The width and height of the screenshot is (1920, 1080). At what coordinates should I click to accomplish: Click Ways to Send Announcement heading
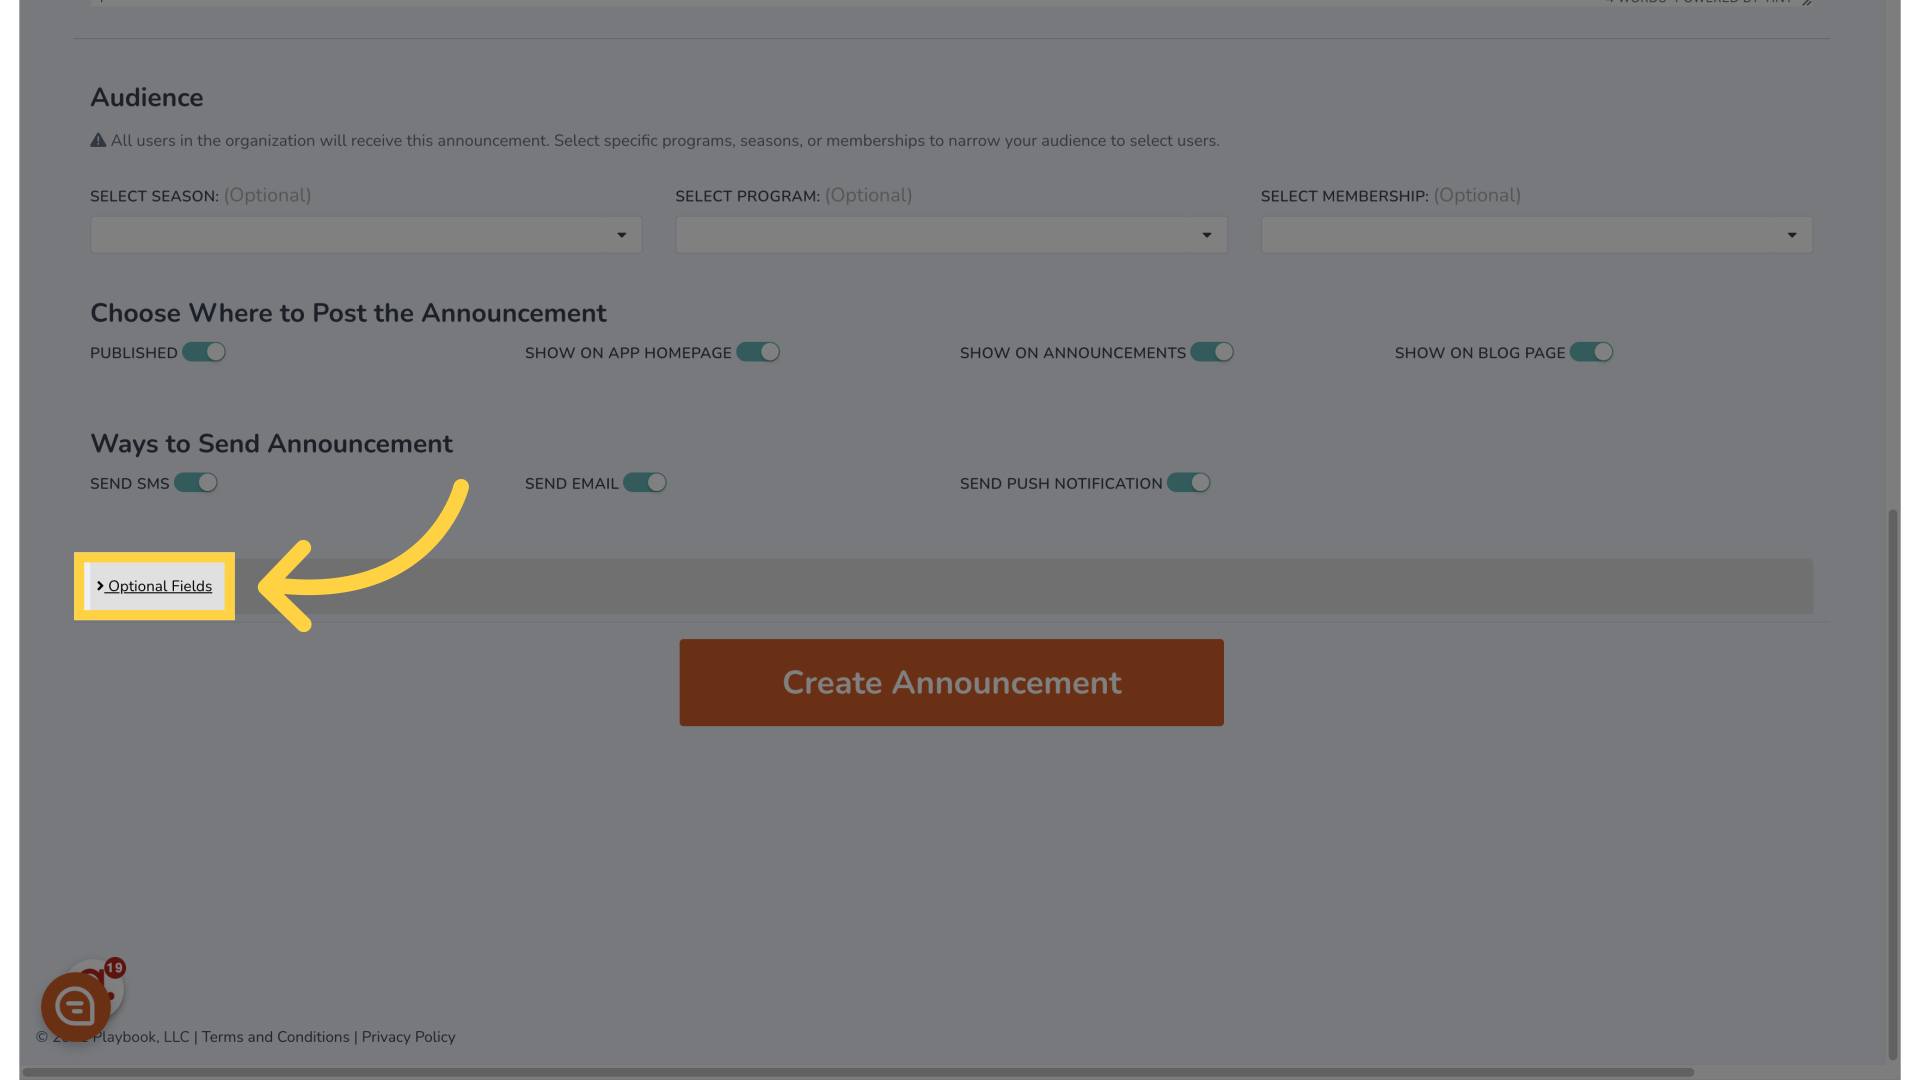272,444
